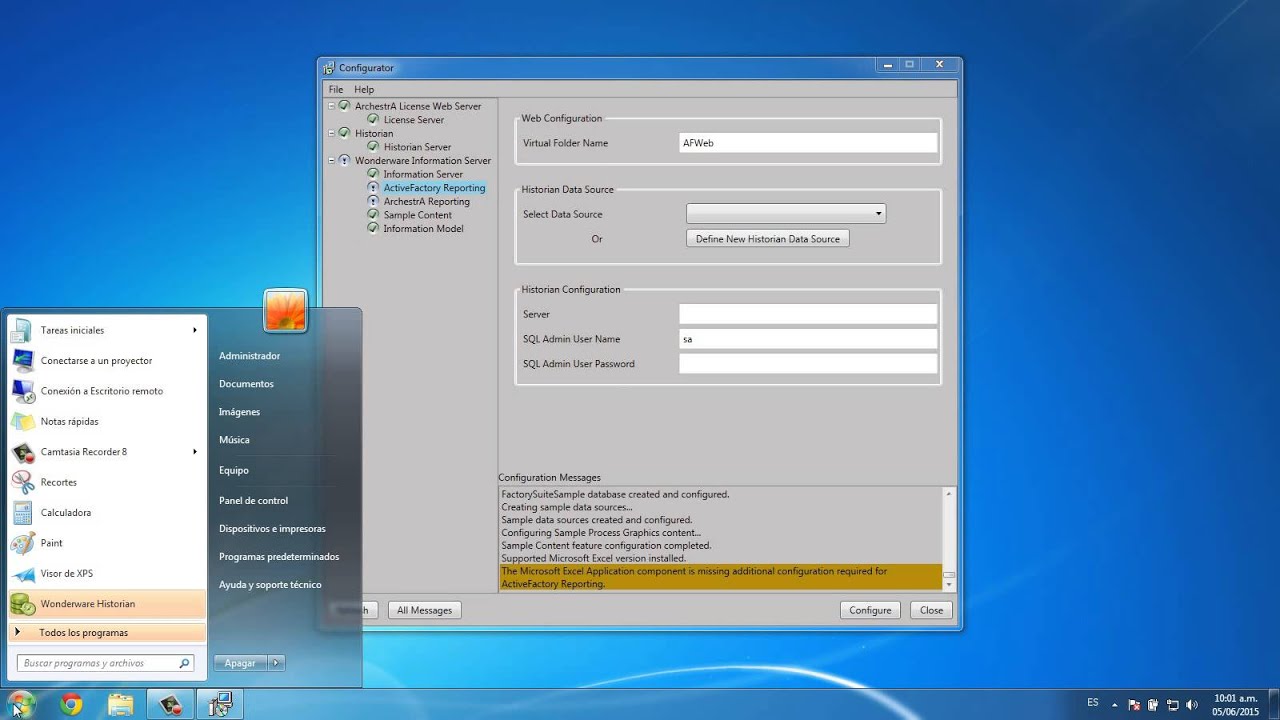Collapse the ArchestrA License Web Server node
The height and width of the screenshot is (720, 1280).
[x=332, y=106]
